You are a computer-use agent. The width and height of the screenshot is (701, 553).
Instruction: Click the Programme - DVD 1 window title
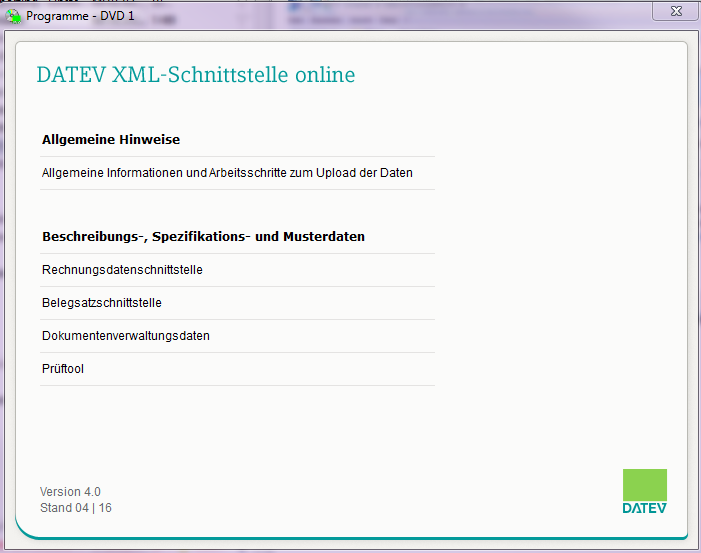coord(80,16)
